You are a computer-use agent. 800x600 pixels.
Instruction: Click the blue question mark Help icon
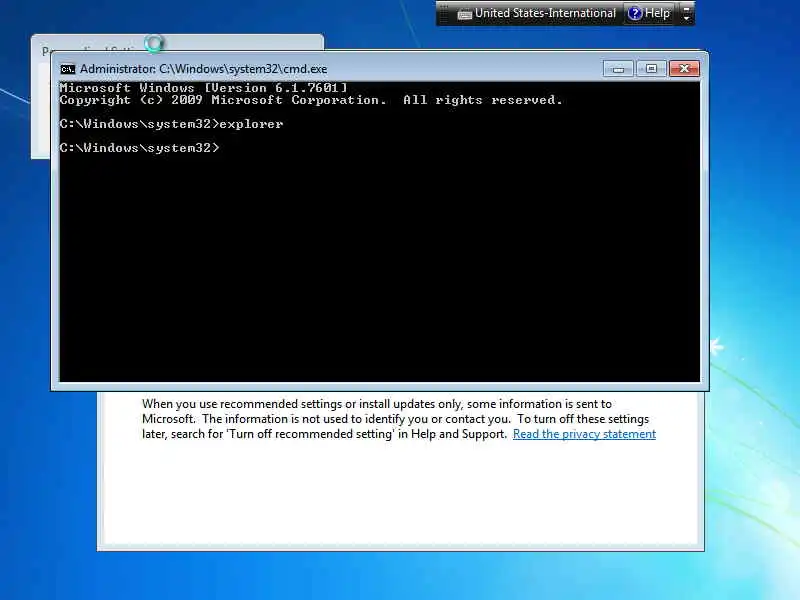(x=635, y=13)
